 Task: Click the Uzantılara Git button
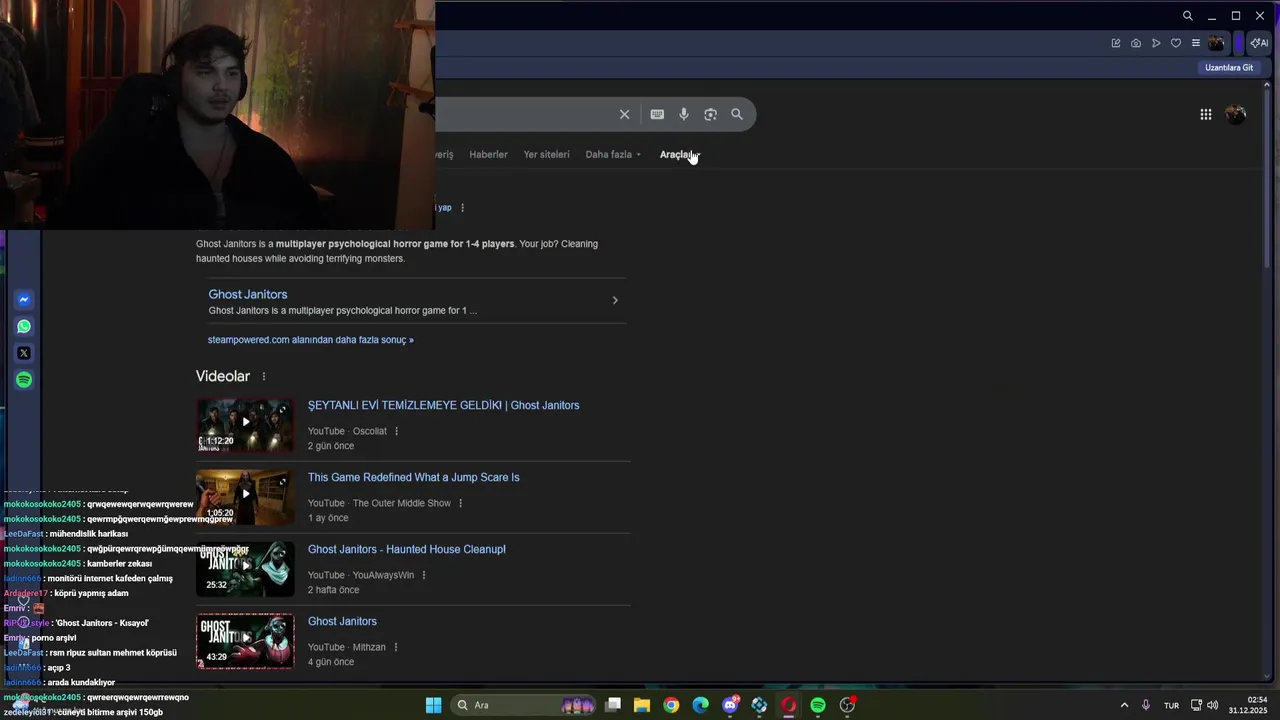(x=1229, y=68)
